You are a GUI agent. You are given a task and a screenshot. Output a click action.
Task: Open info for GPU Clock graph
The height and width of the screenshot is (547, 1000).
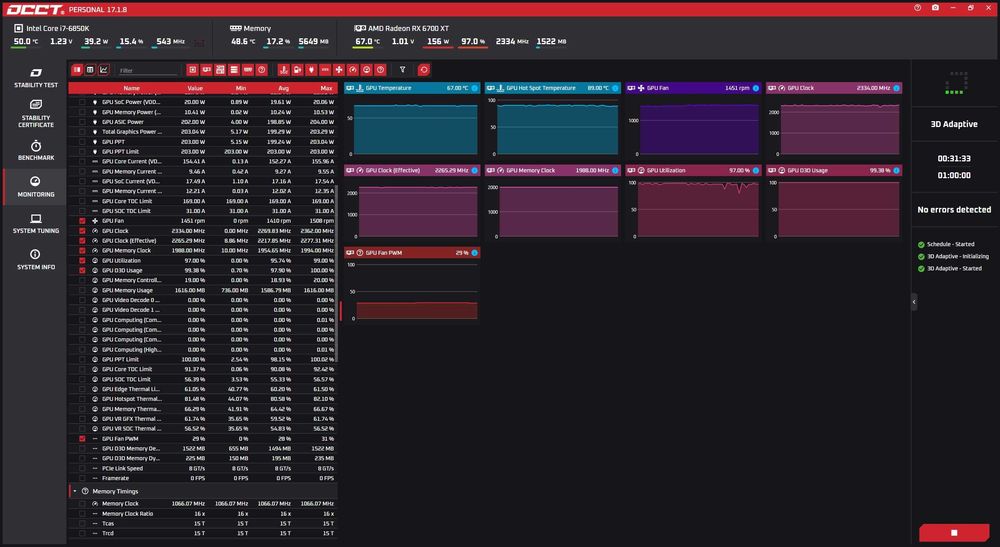click(896, 88)
